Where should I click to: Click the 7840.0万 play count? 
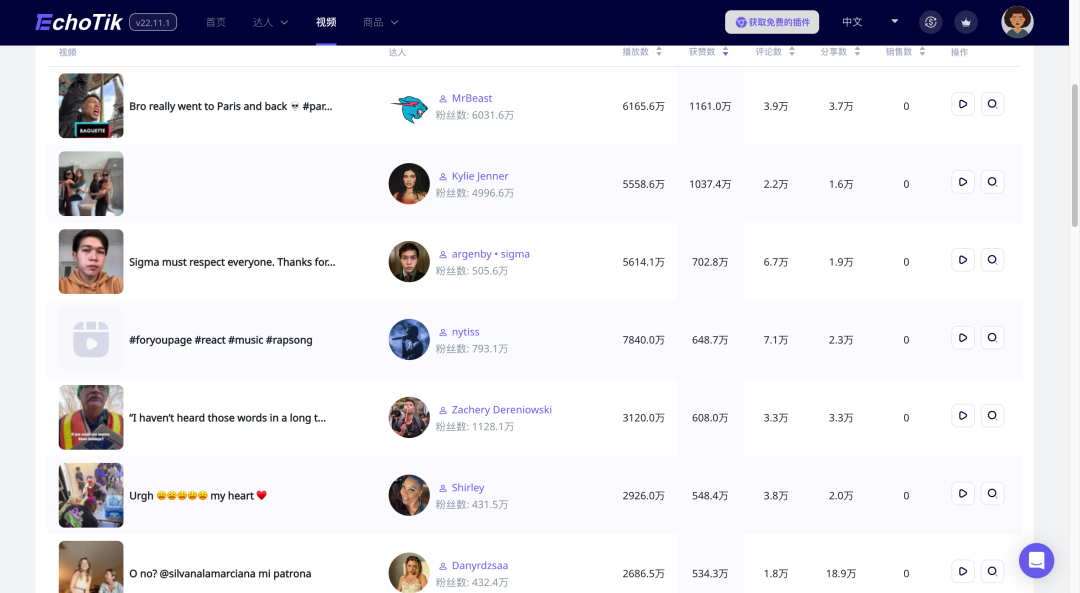[x=643, y=340]
